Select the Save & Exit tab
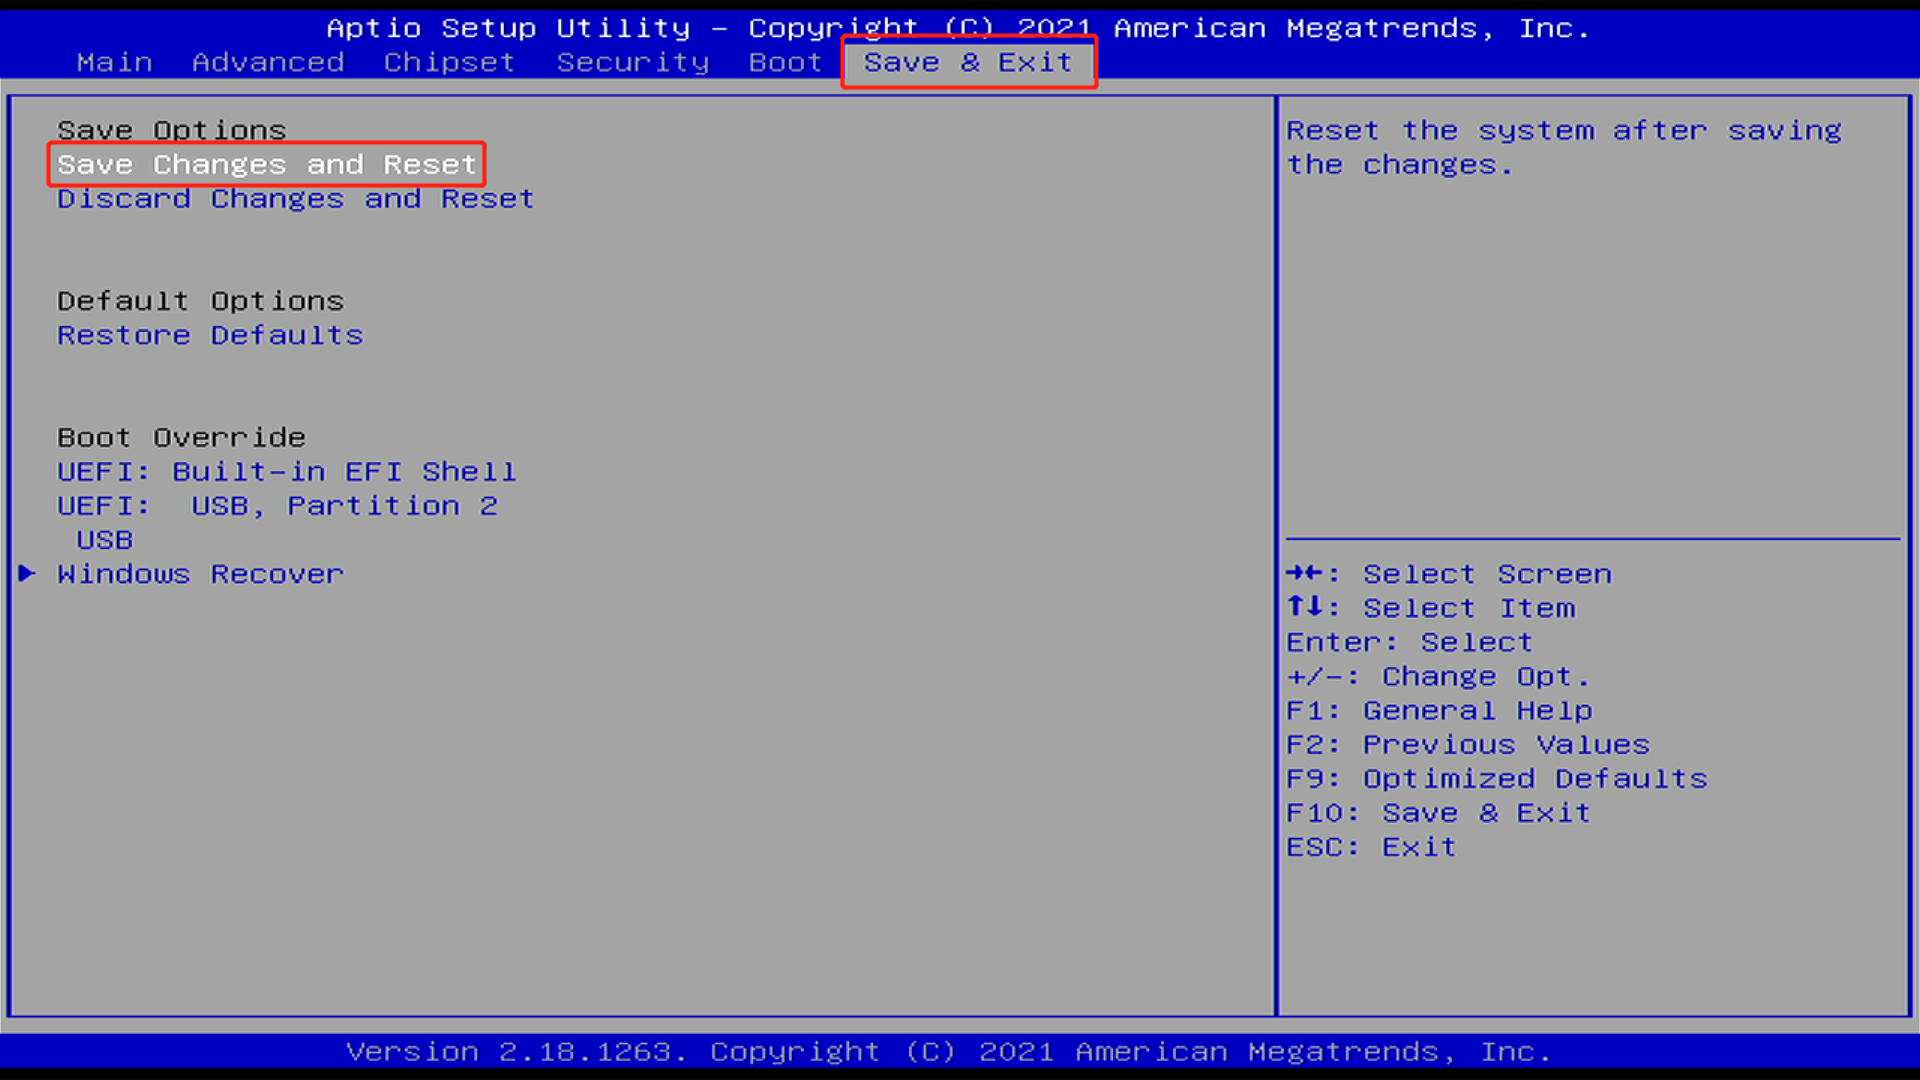1920x1080 pixels. click(x=968, y=62)
